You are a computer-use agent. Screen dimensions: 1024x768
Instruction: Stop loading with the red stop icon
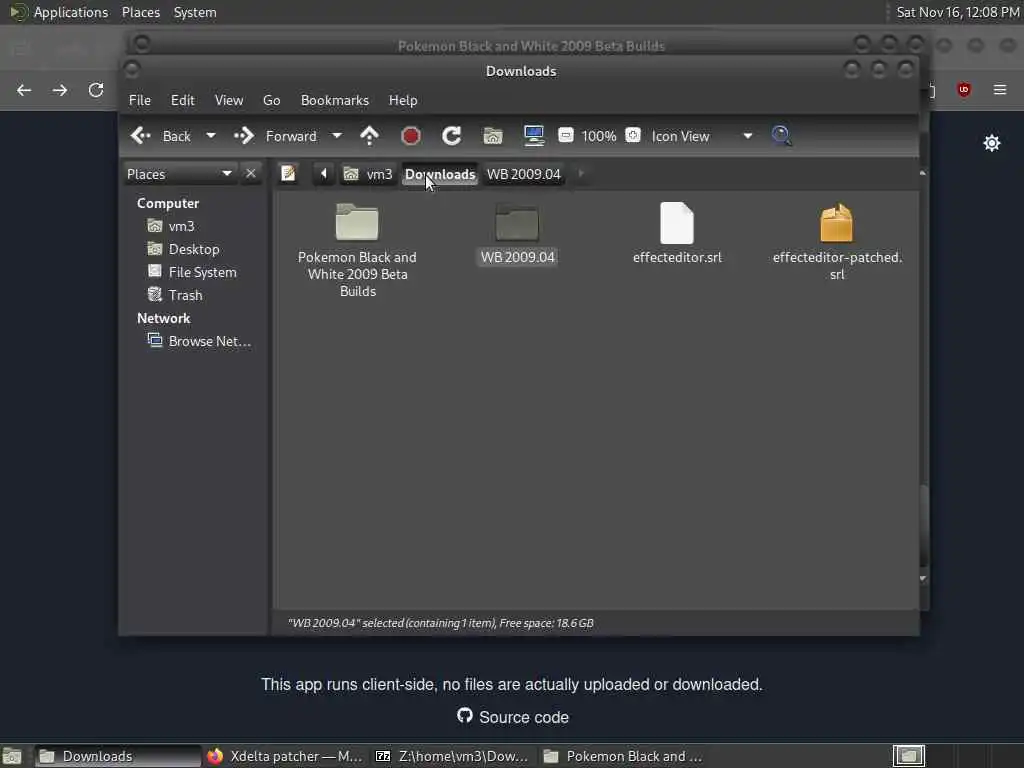click(x=411, y=136)
